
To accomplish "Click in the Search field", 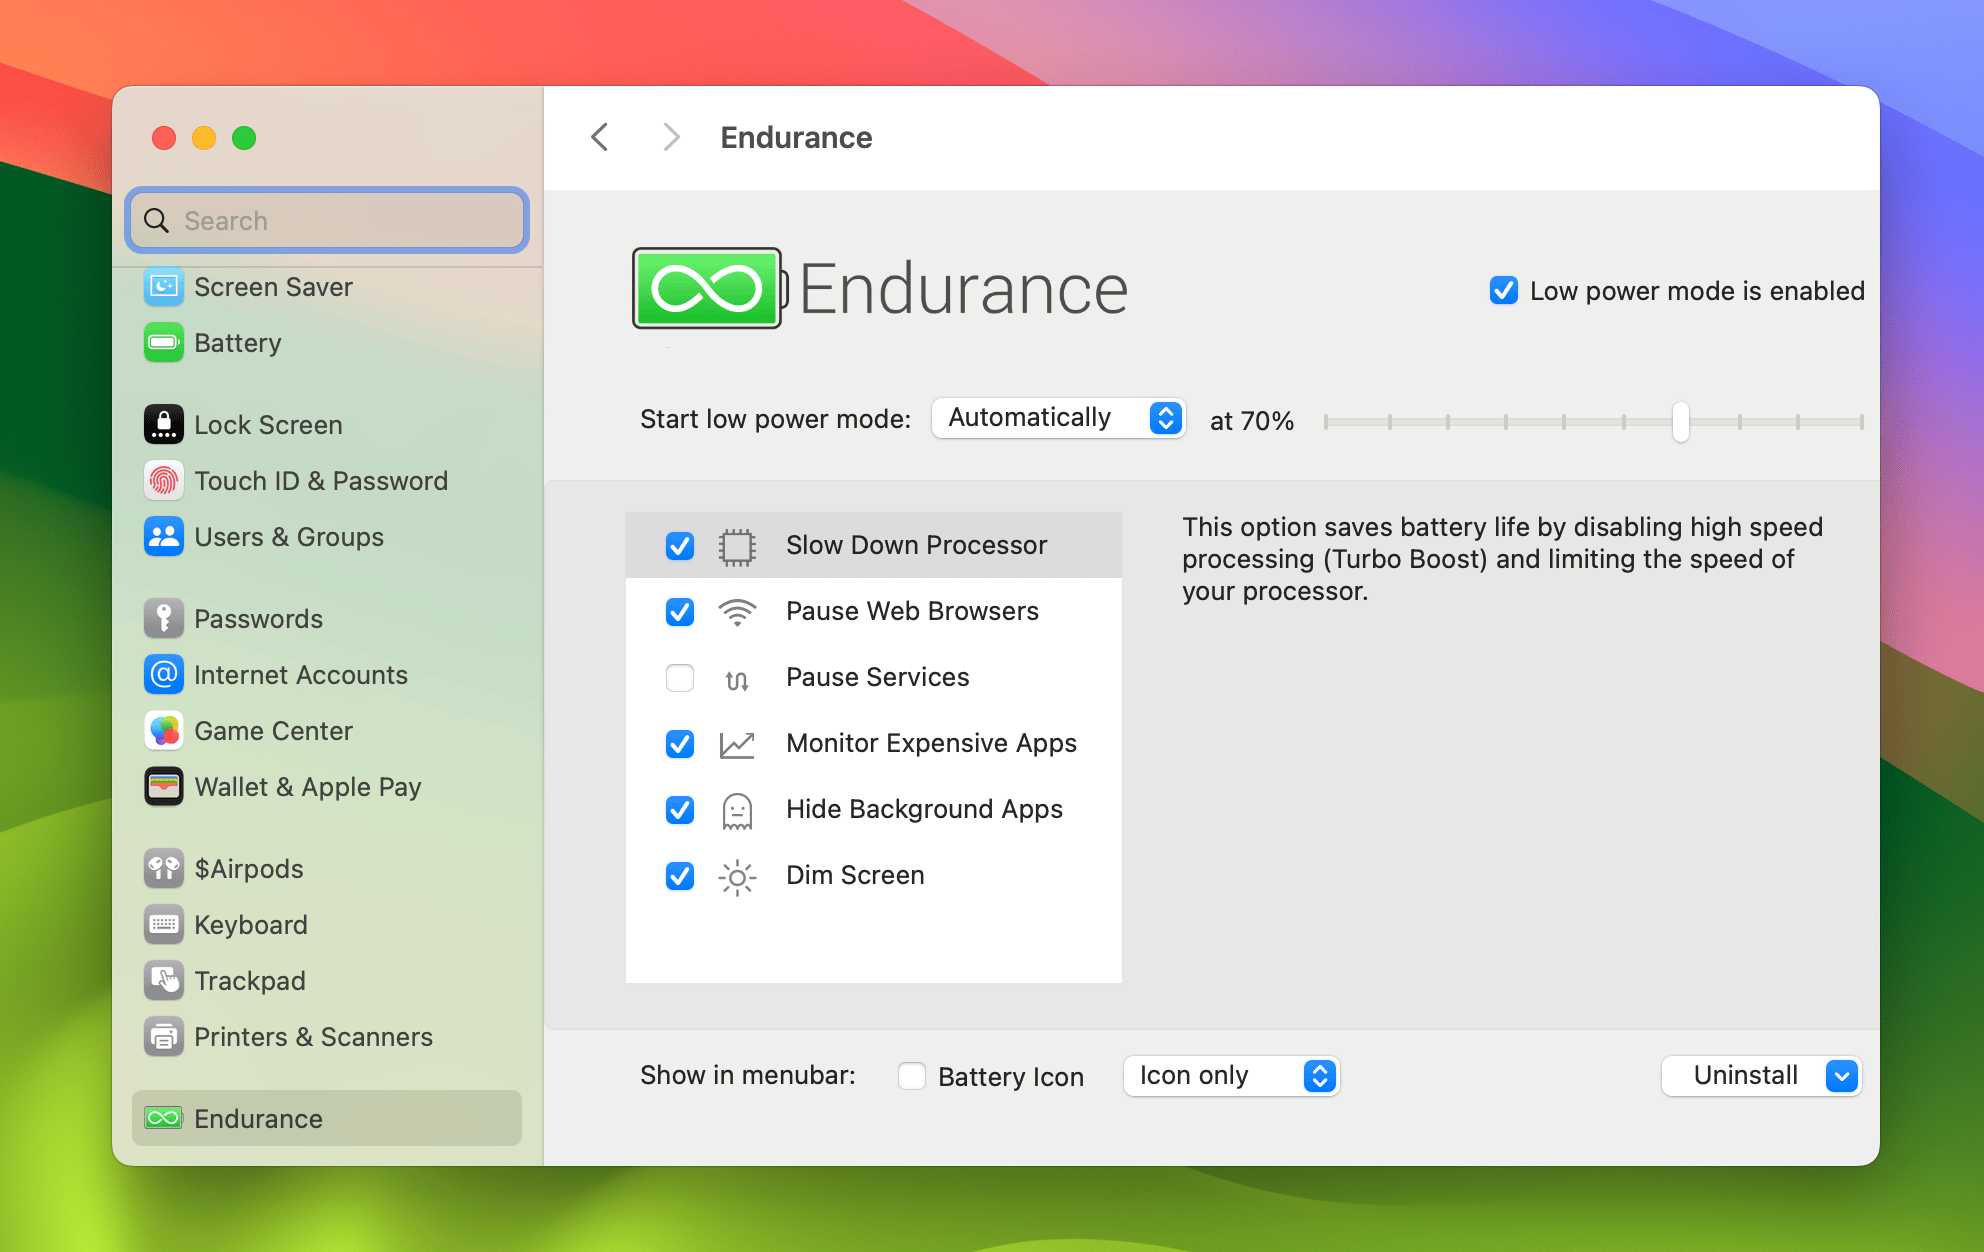I will [327, 220].
